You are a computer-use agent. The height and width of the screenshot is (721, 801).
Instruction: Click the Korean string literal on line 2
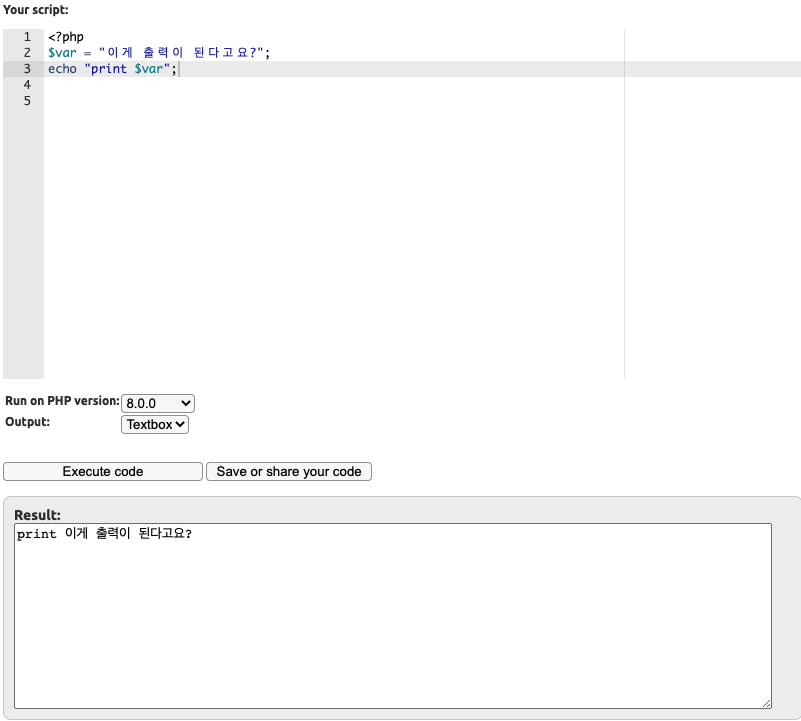(x=181, y=53)
